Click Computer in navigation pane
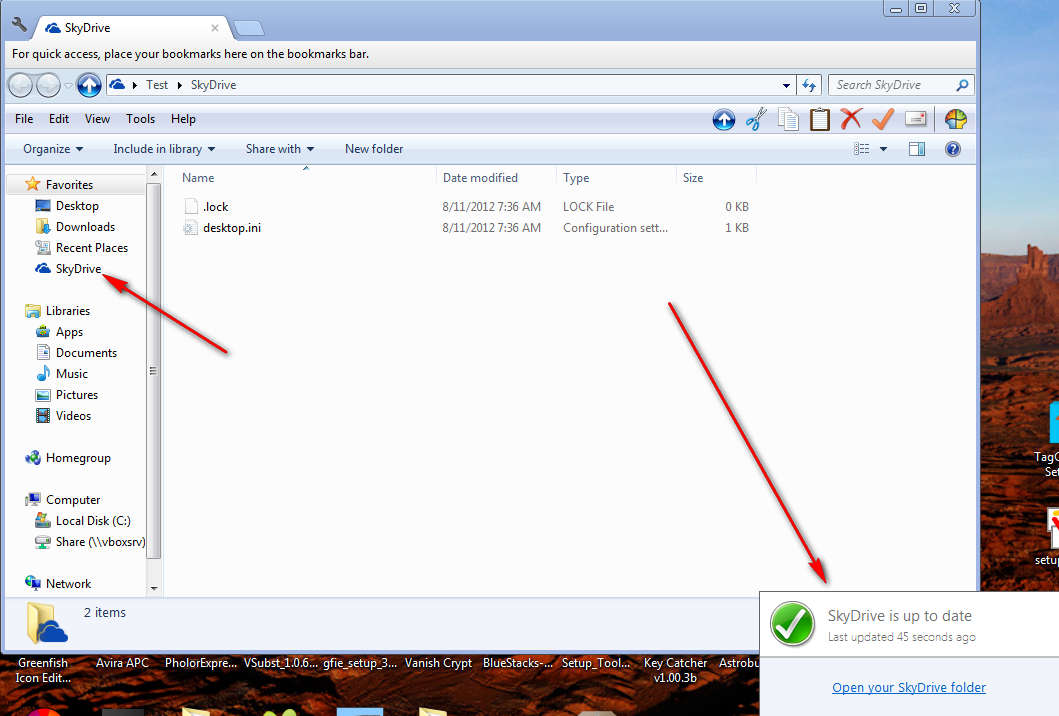1059x716 pixels. (72, 499)
